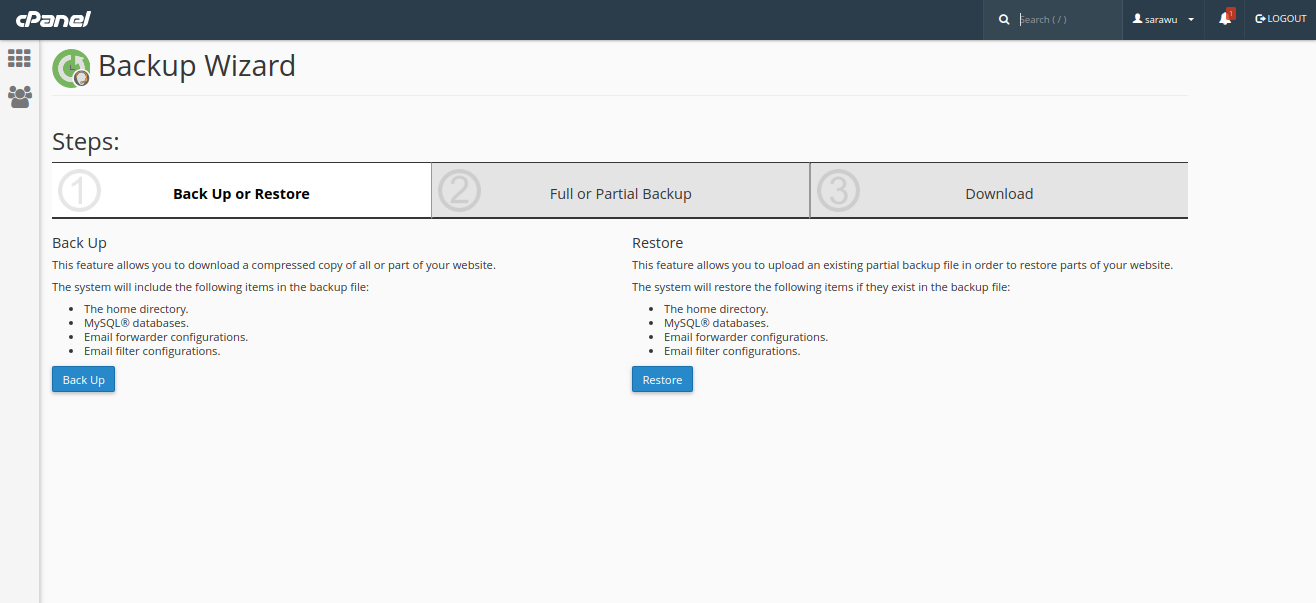Switch to Full or Partial Backup step
The height and width of the screenshot is (603, 1316).
tap(620, 194)
